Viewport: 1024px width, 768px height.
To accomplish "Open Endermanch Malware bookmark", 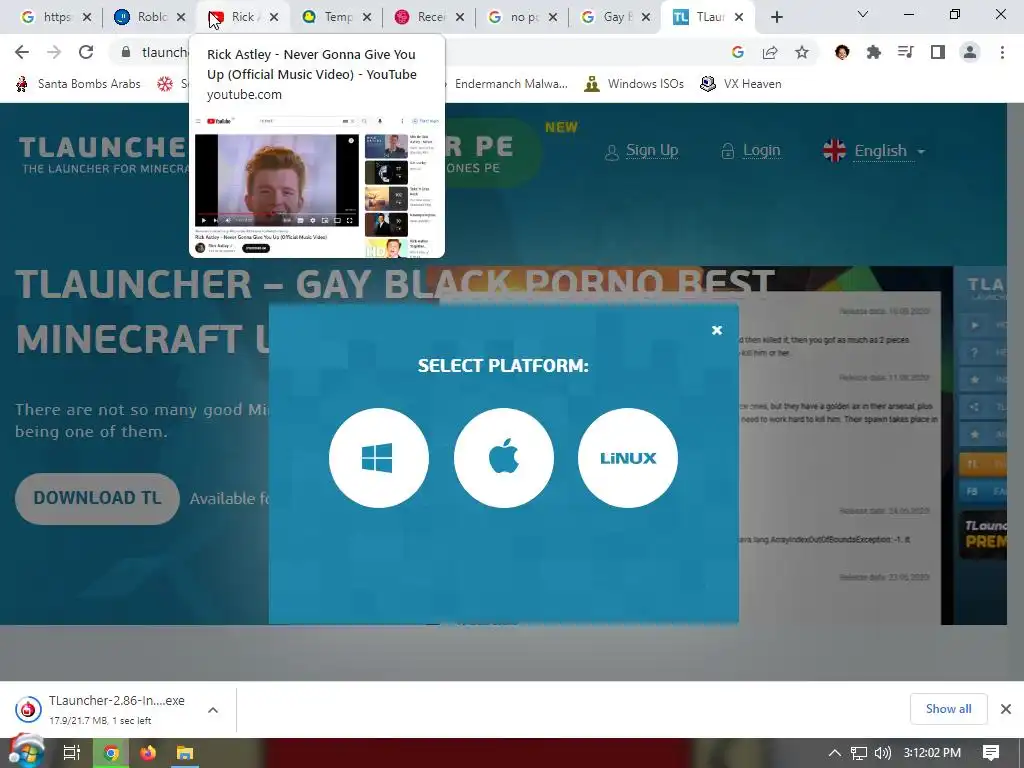I will click(x=511, y=84).
